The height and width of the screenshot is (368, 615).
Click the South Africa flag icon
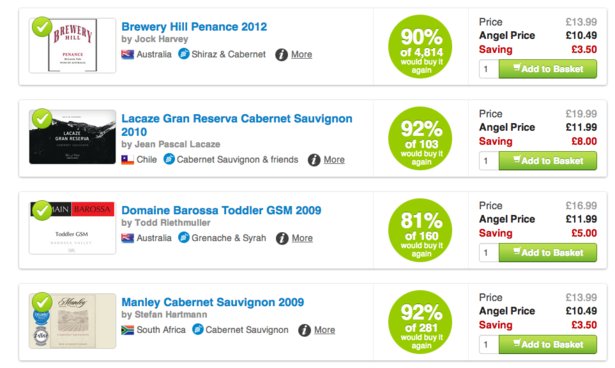pos(127,330)
